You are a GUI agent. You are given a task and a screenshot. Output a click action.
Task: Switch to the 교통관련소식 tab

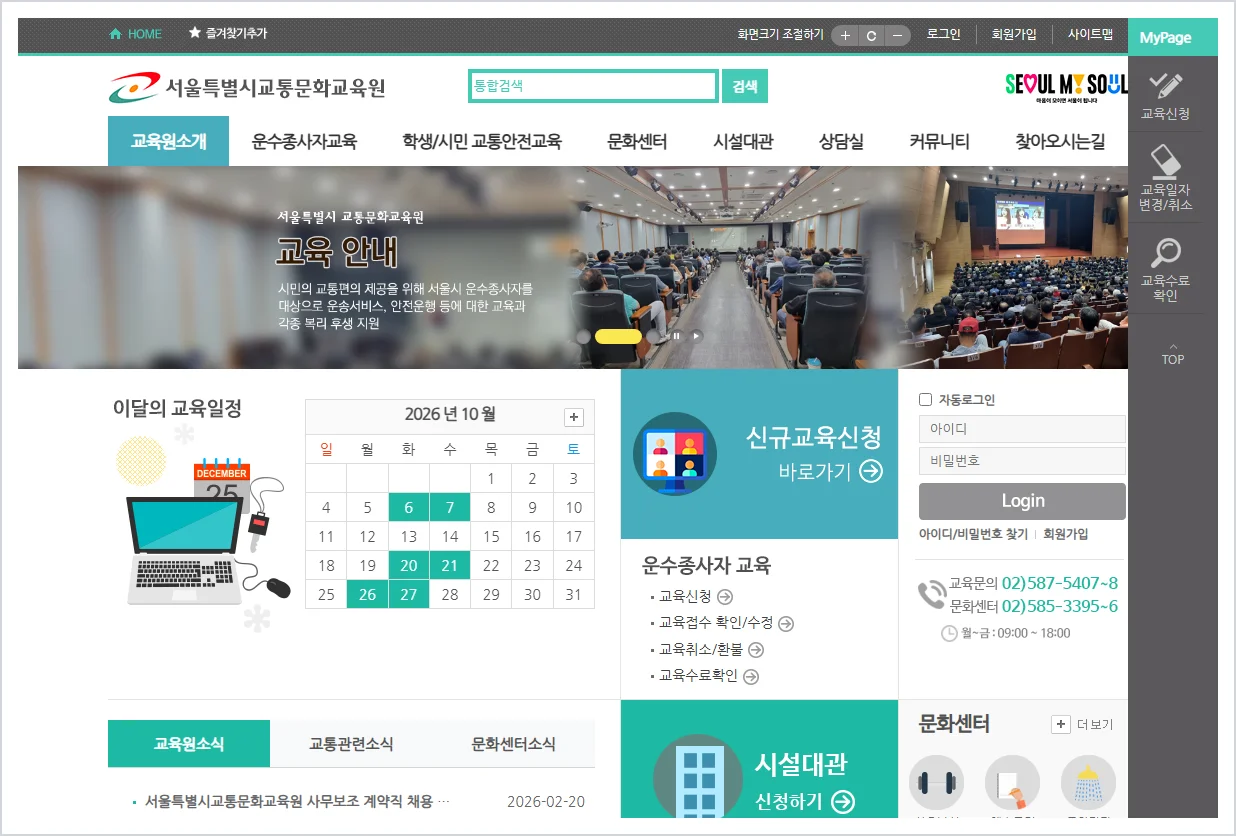pyautogui.click(x=351, y=744)
